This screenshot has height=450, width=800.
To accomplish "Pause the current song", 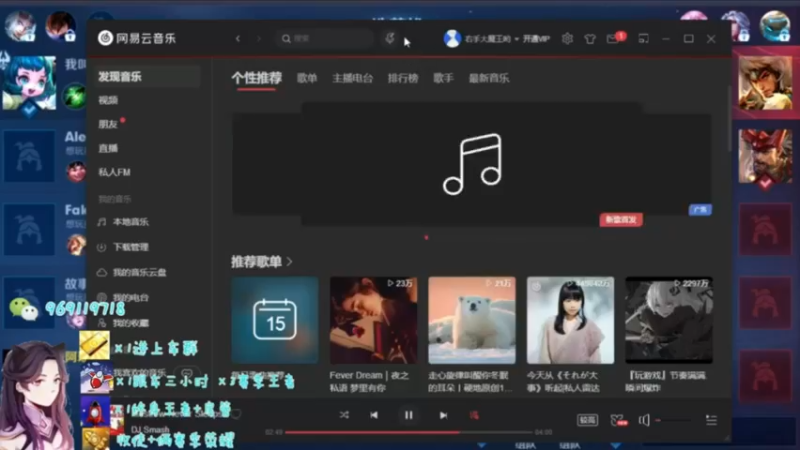I will (x=409, y=415).
